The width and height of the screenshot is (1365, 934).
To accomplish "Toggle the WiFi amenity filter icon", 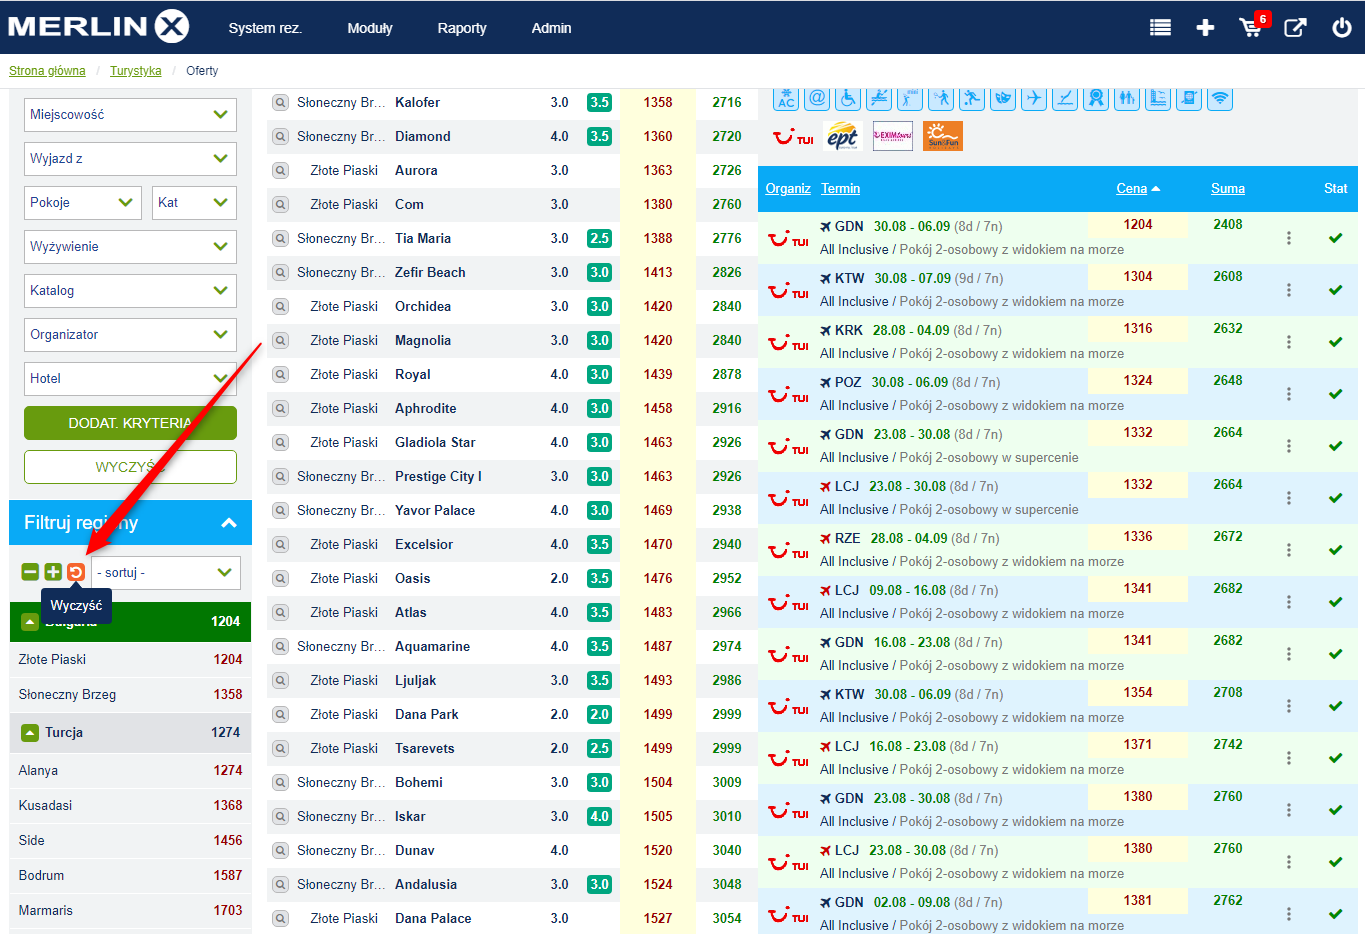I will [1219, 99].
